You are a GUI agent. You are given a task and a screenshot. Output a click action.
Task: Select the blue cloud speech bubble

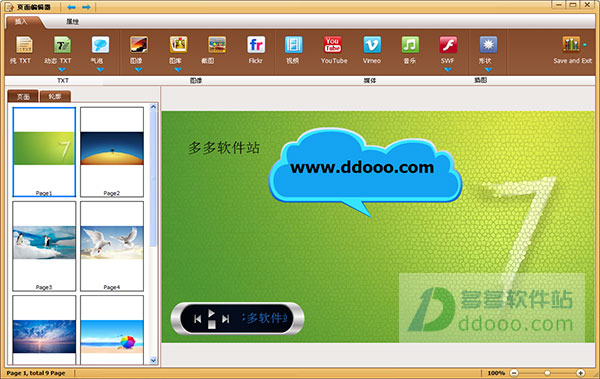point(365,173)
